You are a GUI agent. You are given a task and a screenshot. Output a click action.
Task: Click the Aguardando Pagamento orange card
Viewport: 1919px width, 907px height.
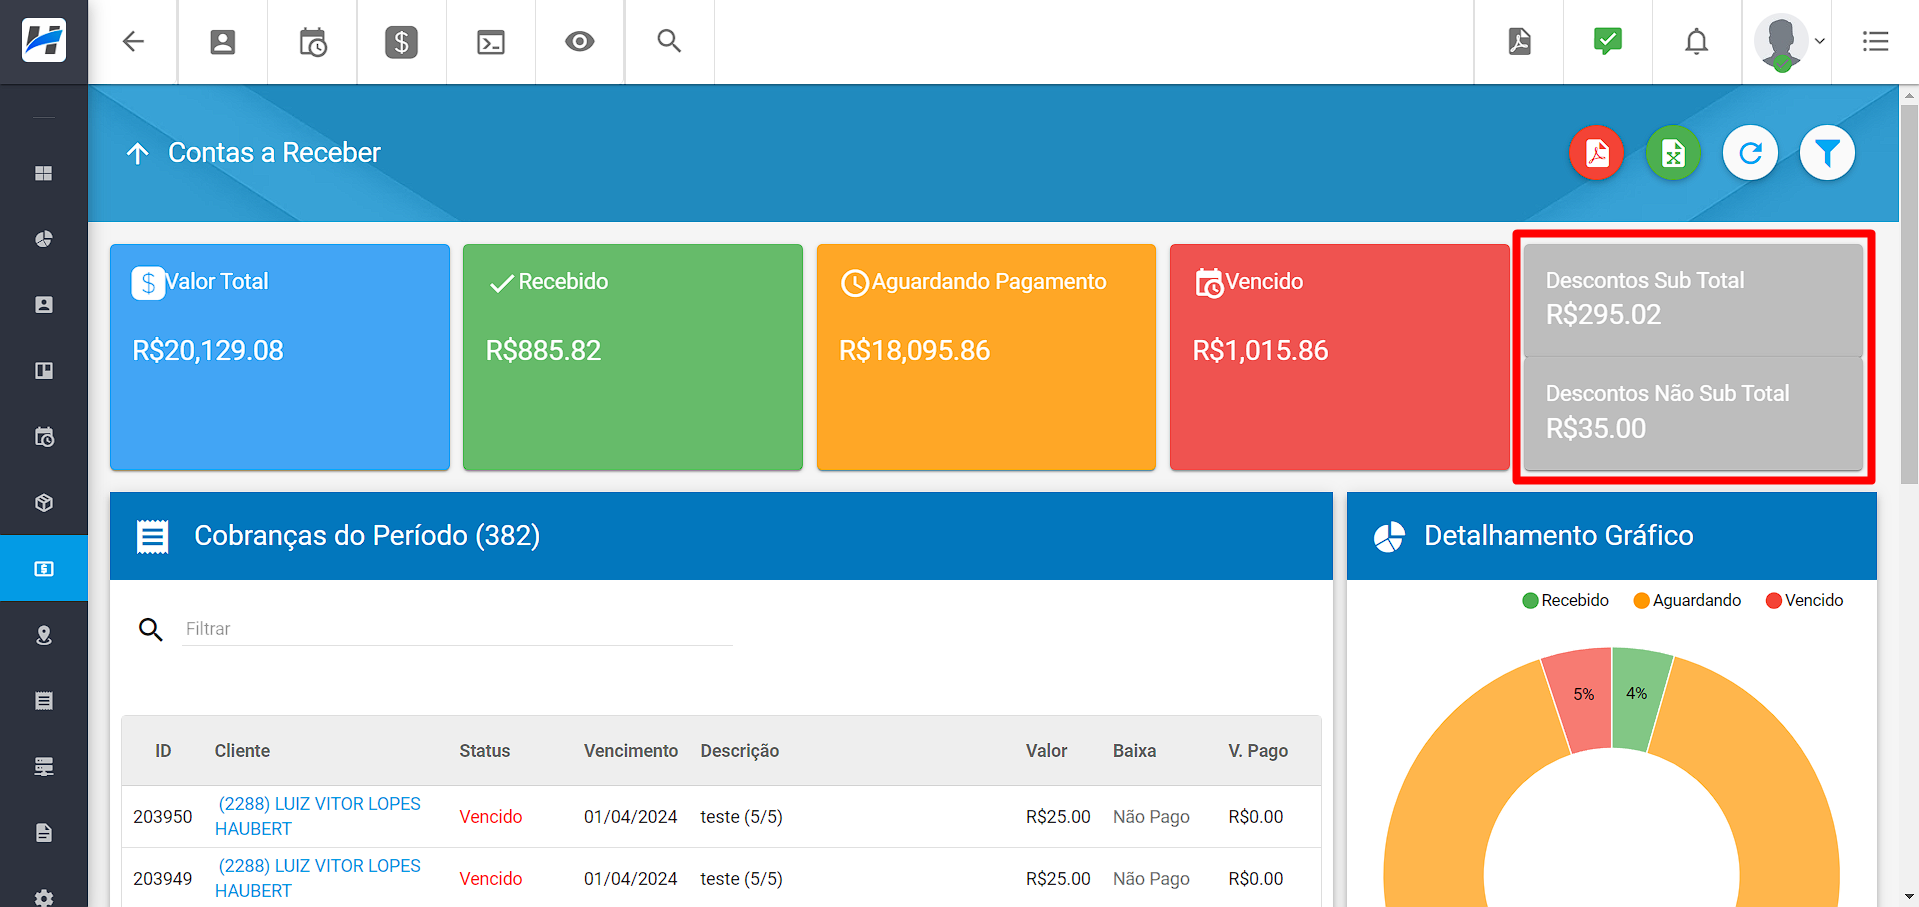[x=986, y=357]
